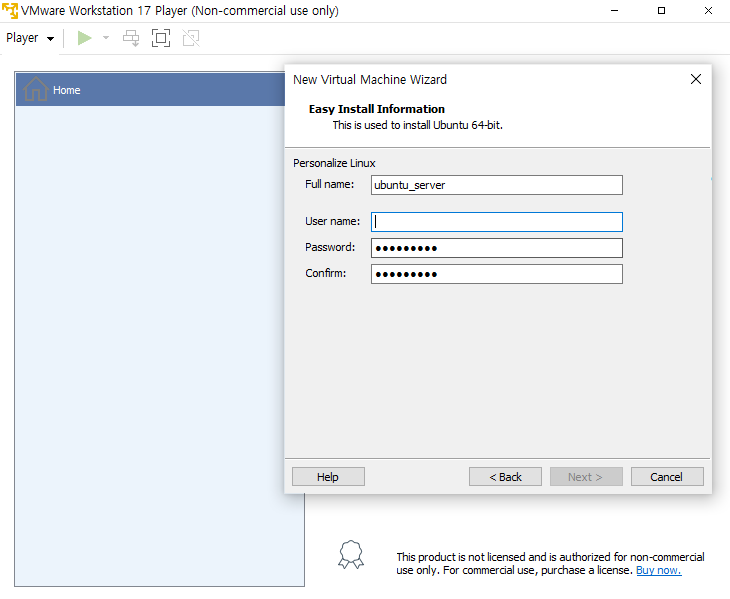Close the VMware Workstation Player window
This screenshot has width=730, height=599.
coord(708,10)
